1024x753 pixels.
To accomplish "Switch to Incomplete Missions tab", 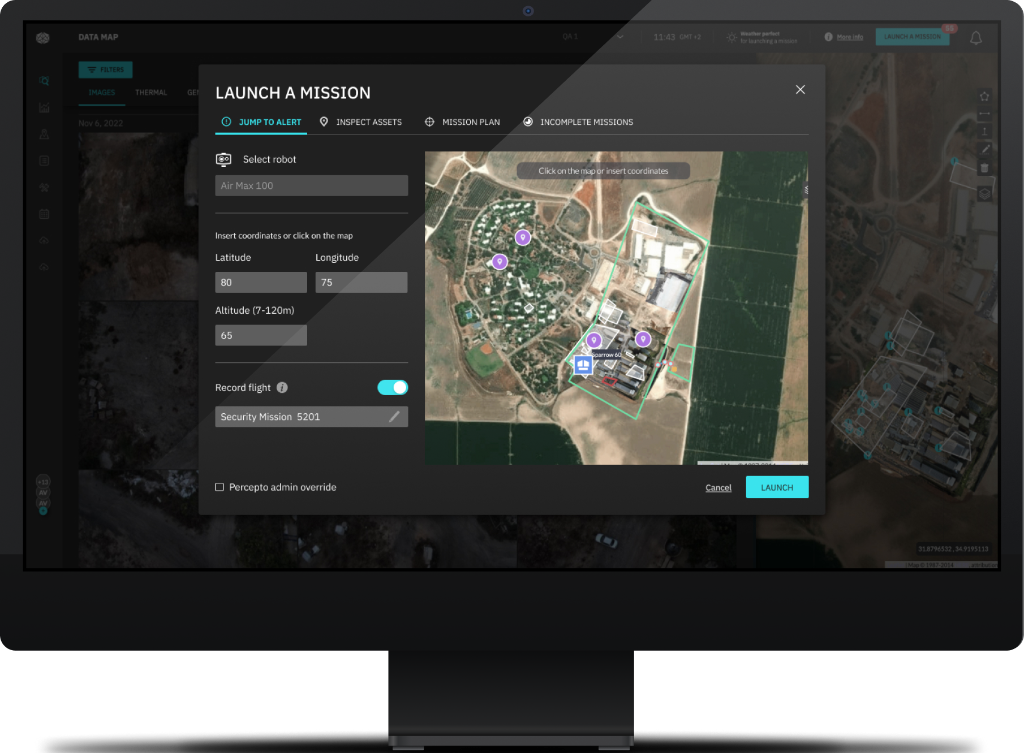I will coord(578,122).
